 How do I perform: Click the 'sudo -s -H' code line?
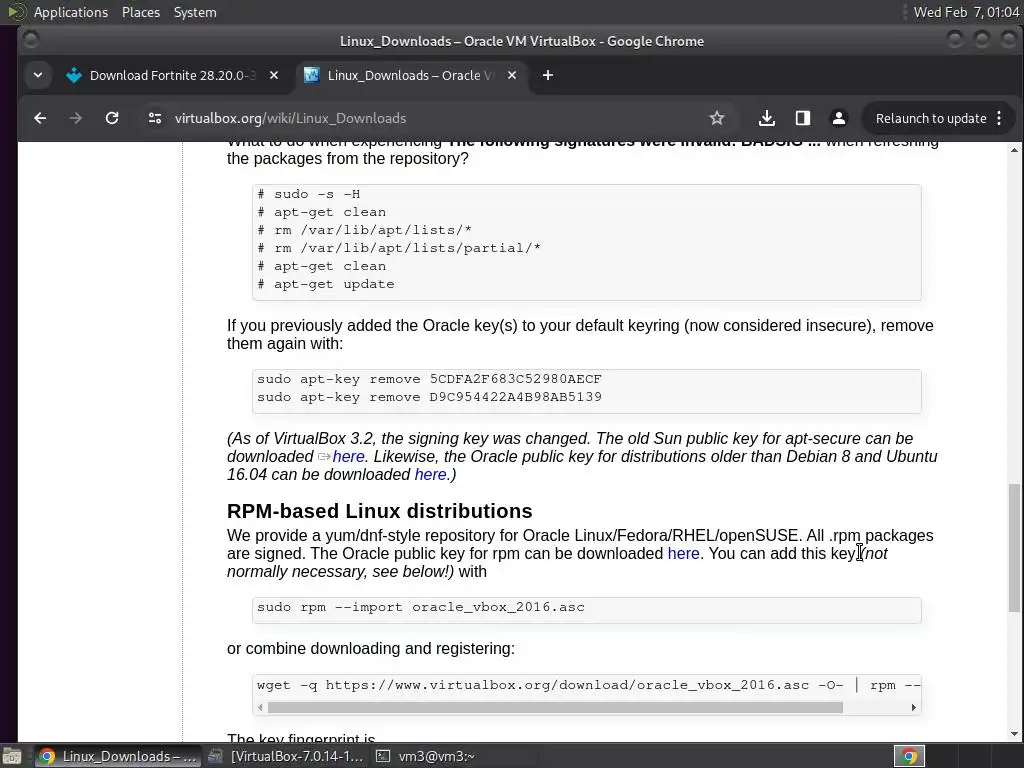pos(309,194)
